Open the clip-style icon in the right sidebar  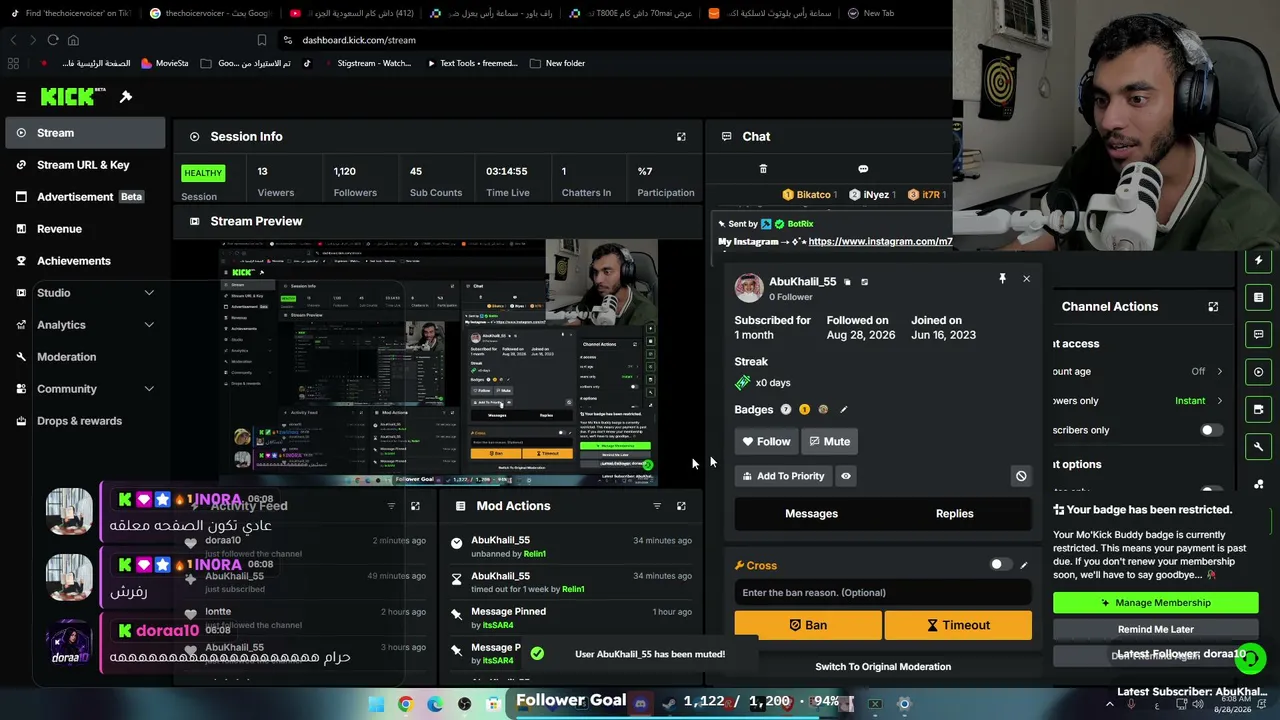1259,409
